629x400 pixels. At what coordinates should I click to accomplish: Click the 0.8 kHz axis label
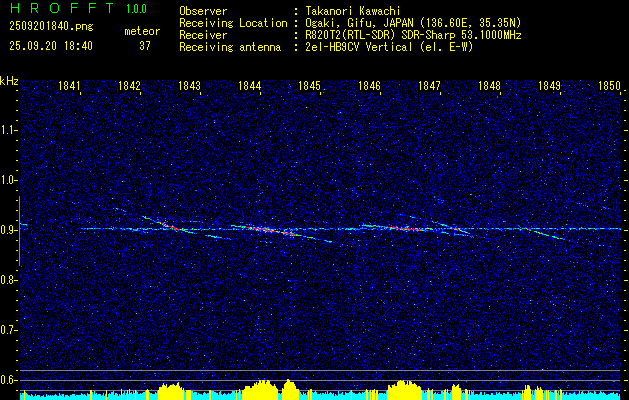click(x=8, y=280)
